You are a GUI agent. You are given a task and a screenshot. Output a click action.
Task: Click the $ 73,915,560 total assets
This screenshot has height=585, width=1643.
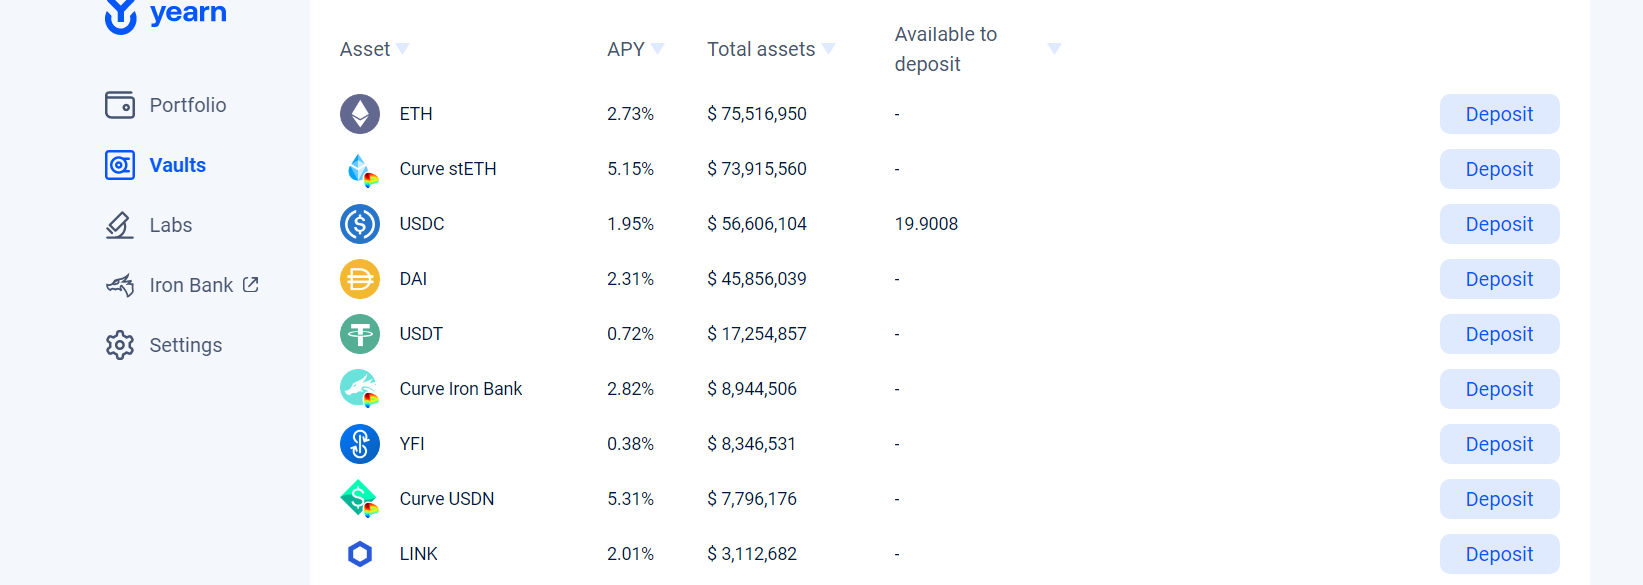pos(757,169)
